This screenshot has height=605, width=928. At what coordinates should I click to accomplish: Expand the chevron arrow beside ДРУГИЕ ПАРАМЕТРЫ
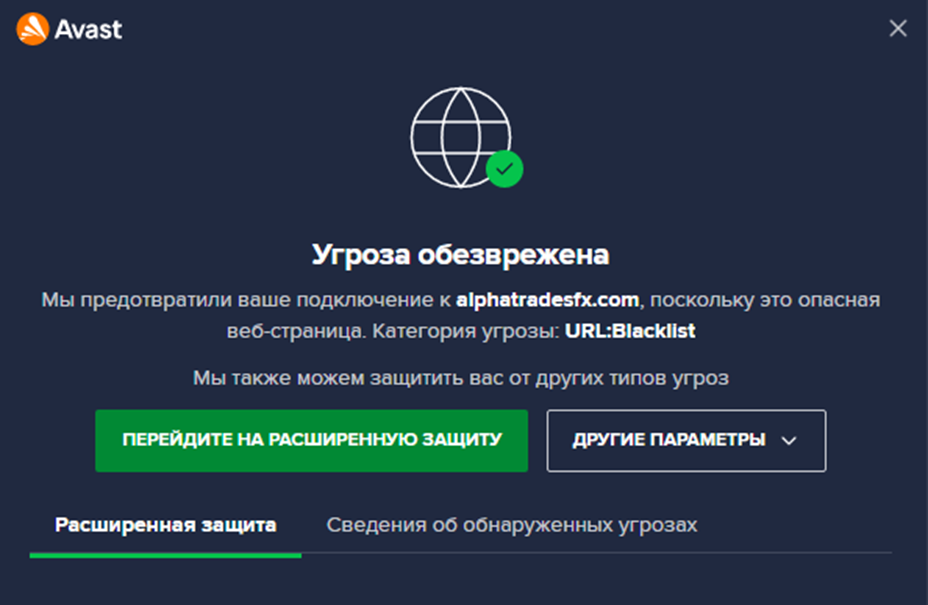click(x=789, y=440)
